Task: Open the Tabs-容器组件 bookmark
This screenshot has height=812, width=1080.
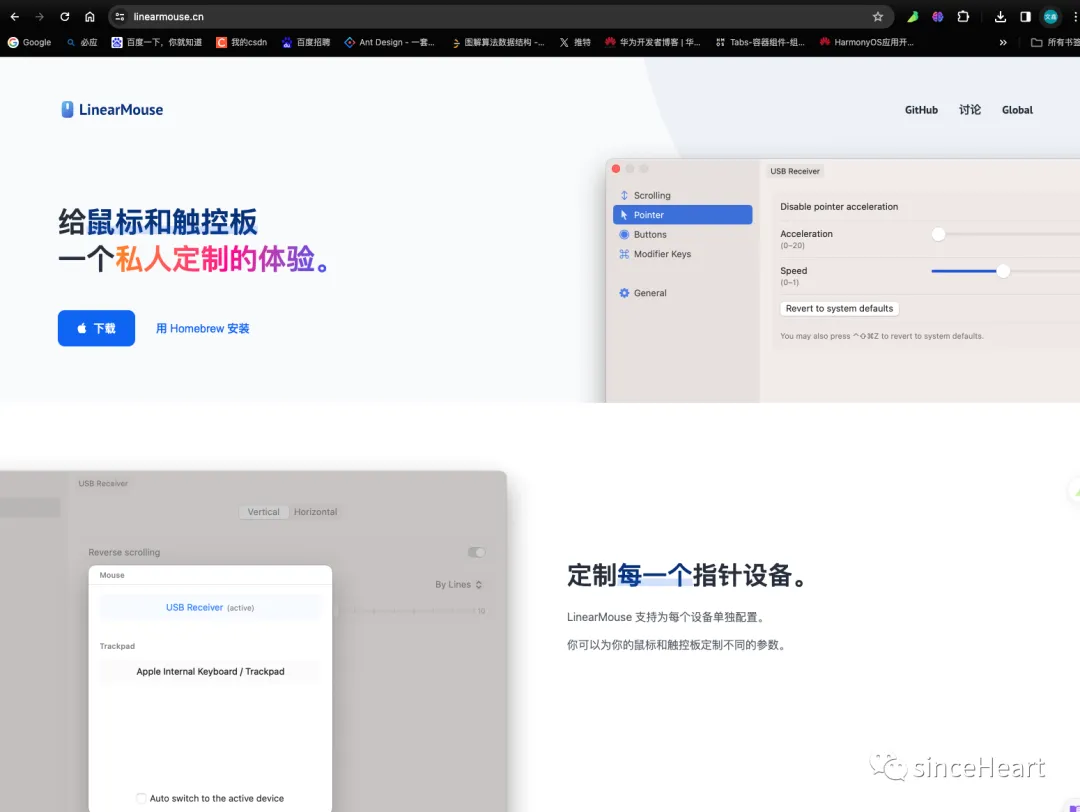Action: coord(760,42)
